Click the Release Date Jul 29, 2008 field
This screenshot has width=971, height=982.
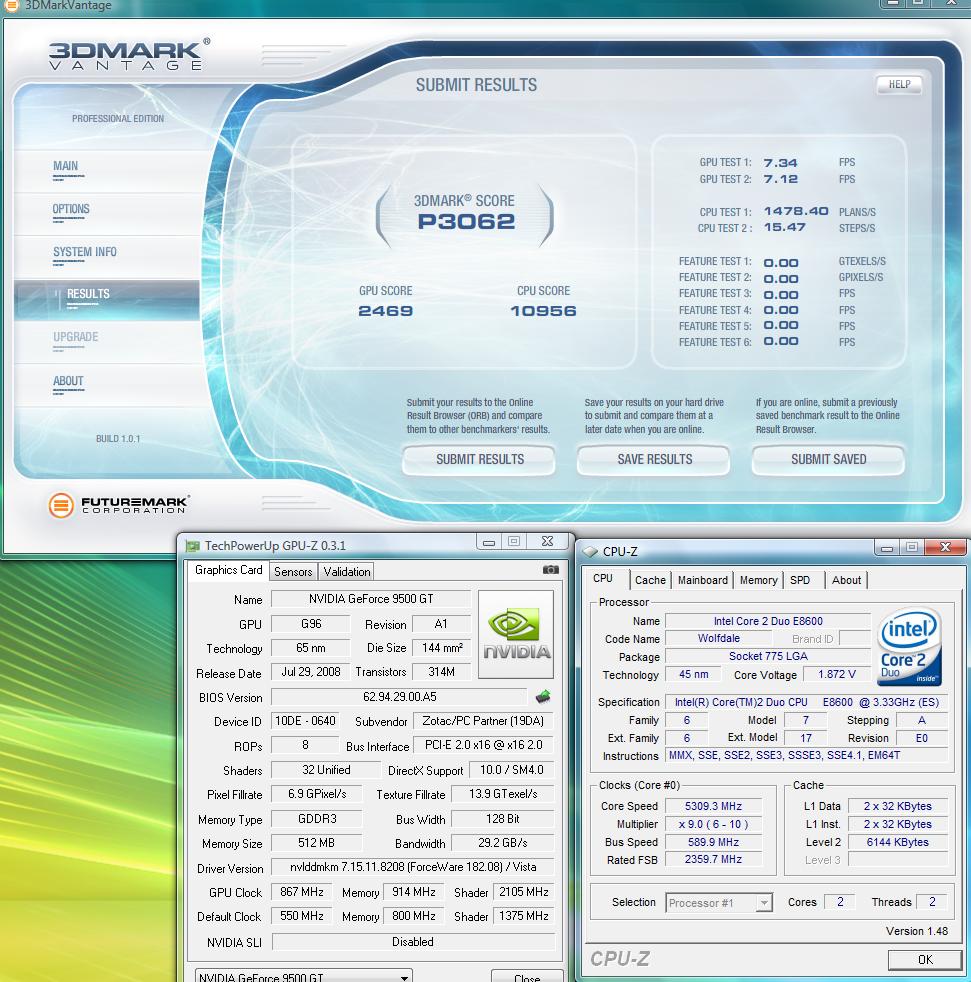pos(310,672)
